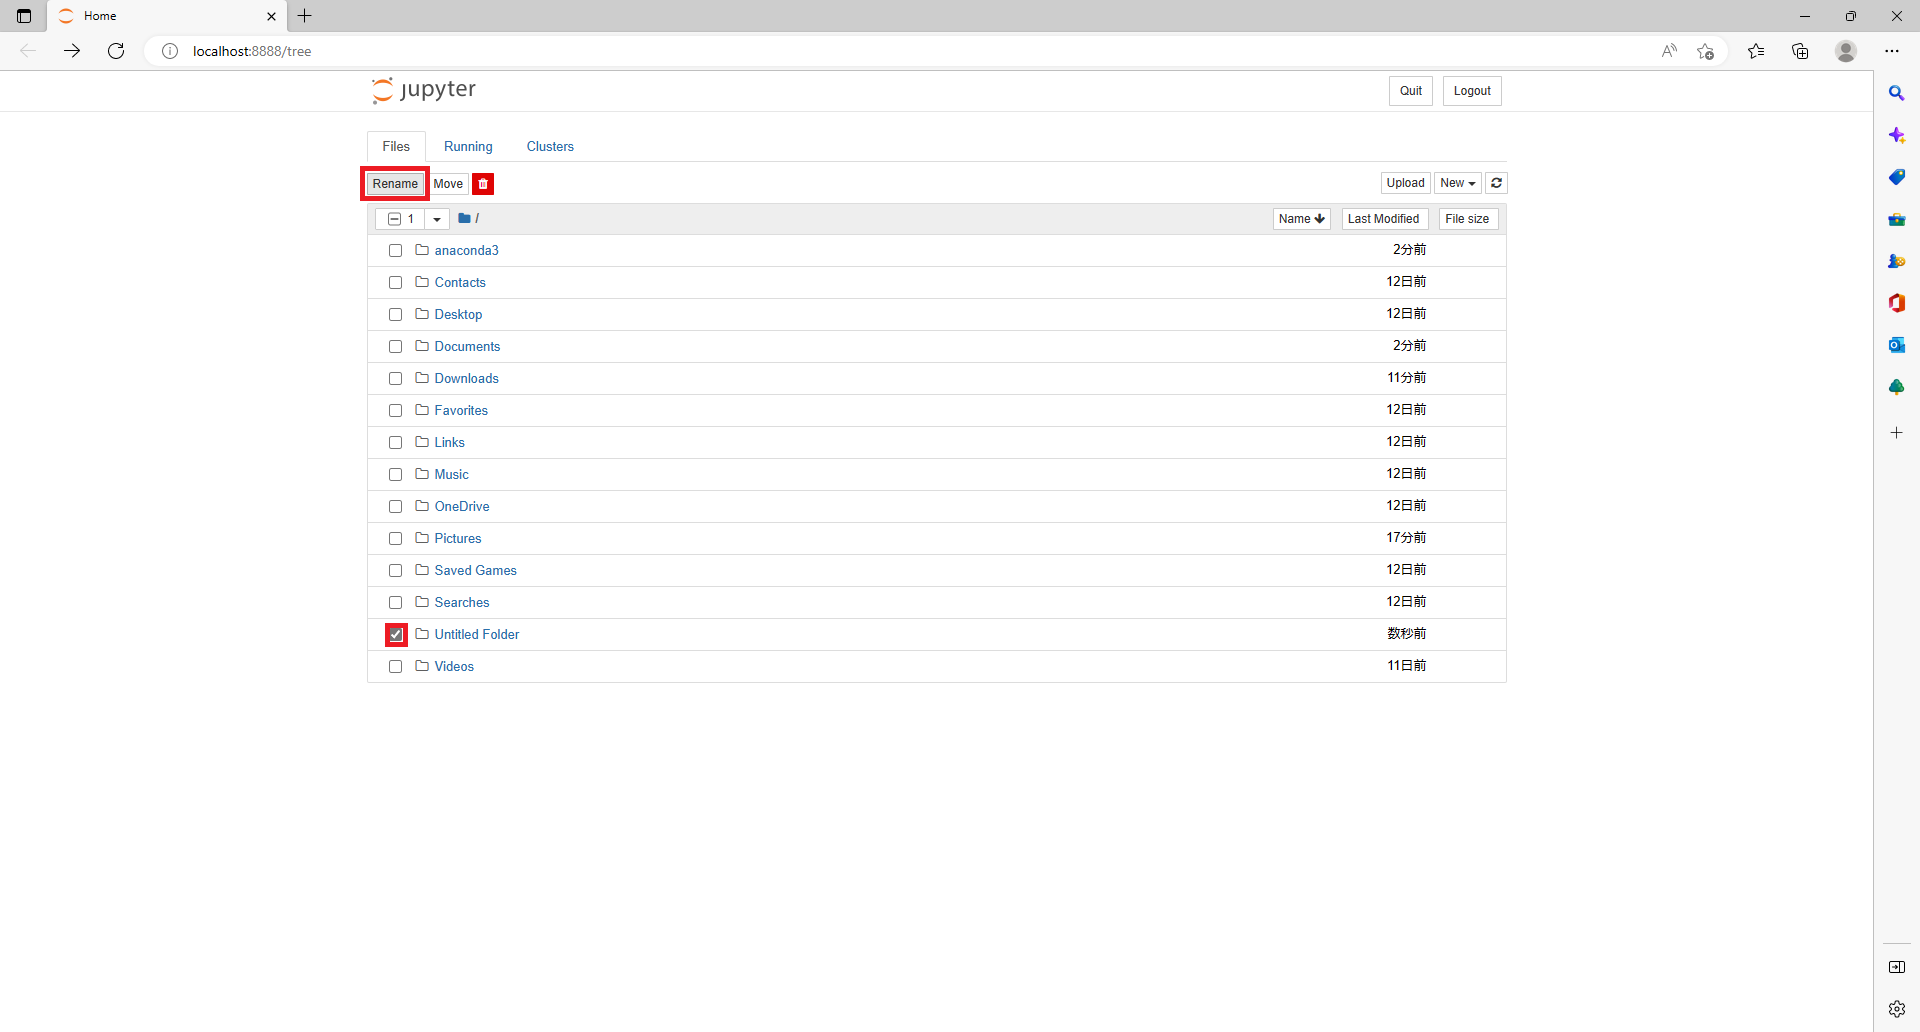Add a sidebar app with plus icon
The width and height of the screenshot is (1920, 1032).
(x=1896, y=433)
